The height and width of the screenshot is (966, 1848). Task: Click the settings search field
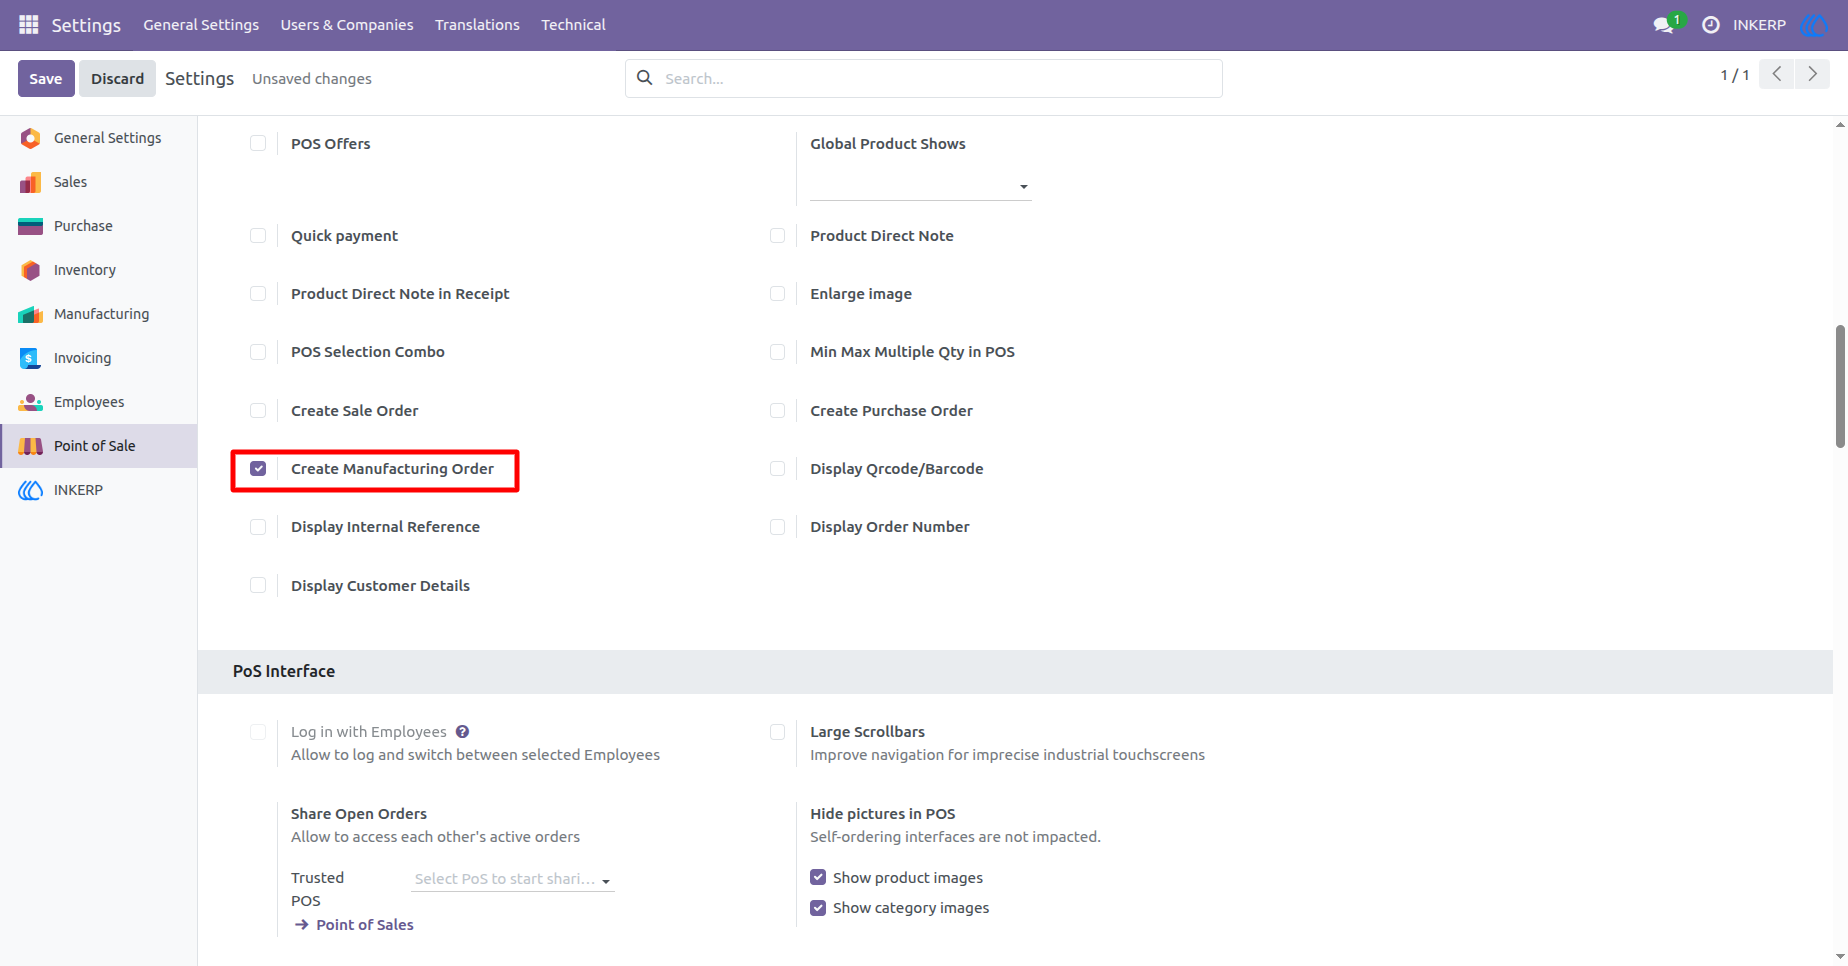[923, 78]
